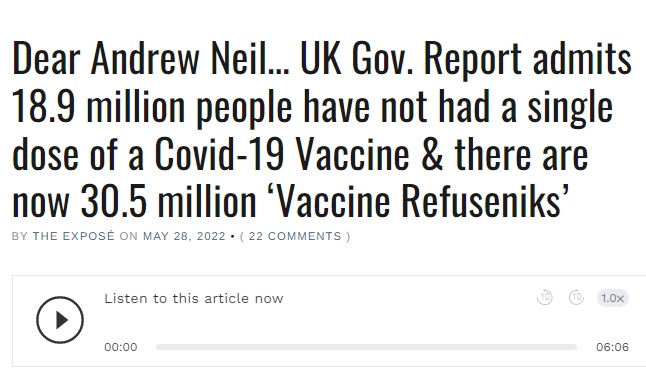Click '30.5 million' in the headline
Viewport: 646px width, 382px height.
click(169, 201)
